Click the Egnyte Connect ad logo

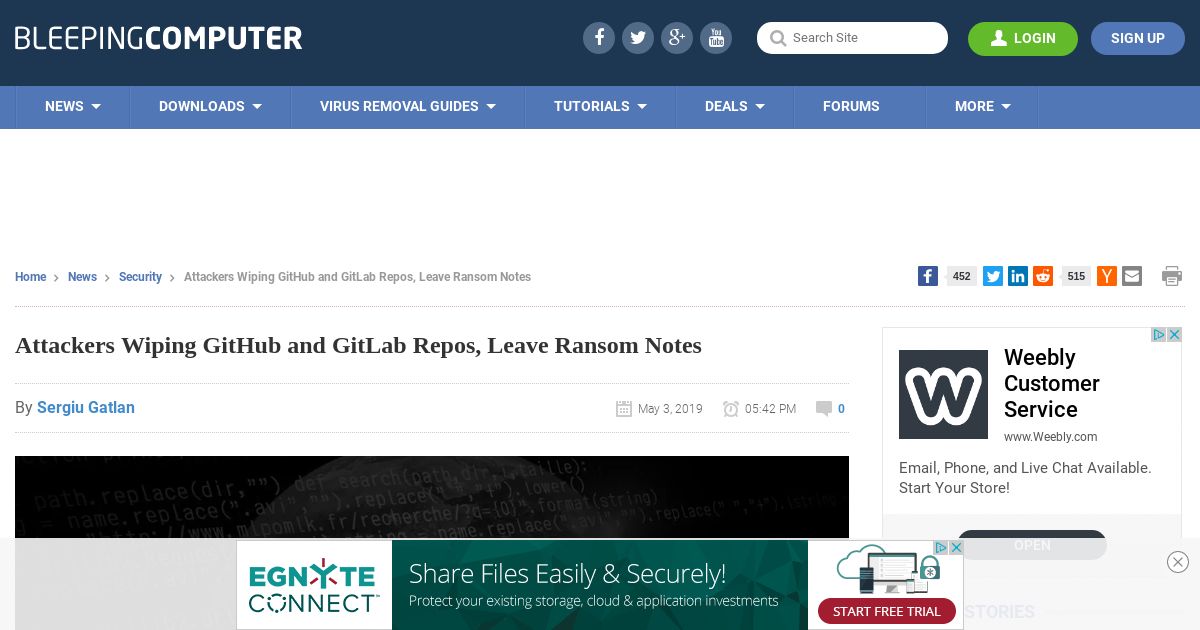(x=314, y=587)
